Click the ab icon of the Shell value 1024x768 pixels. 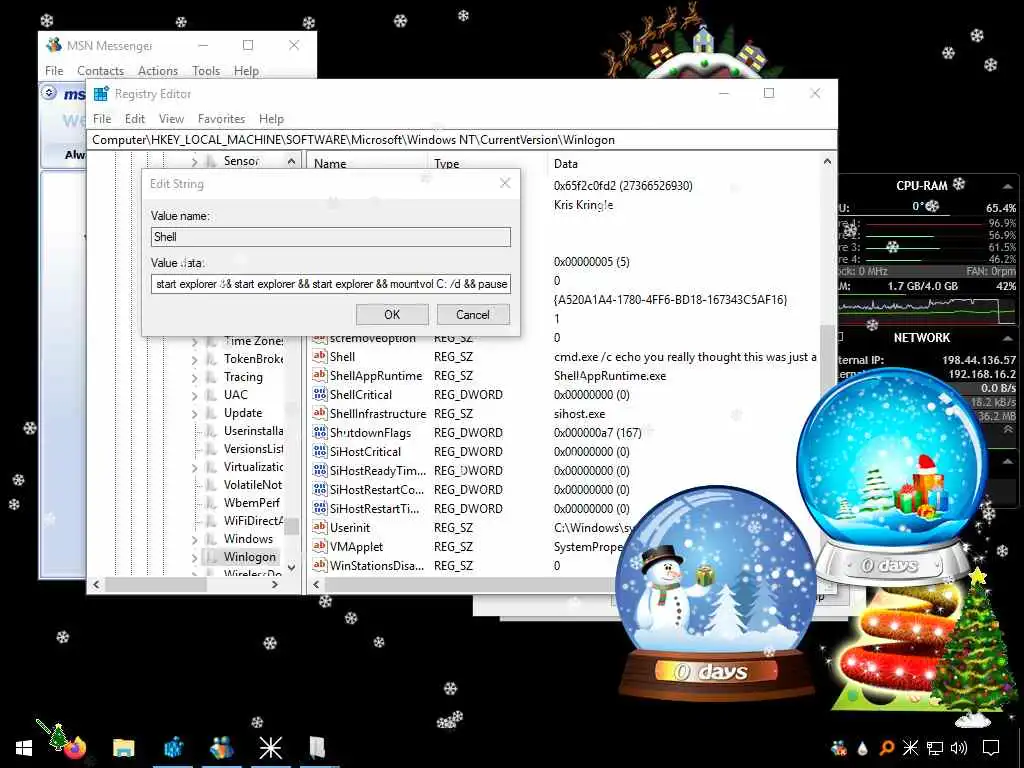pyautogui.click(x=319, y=357)
